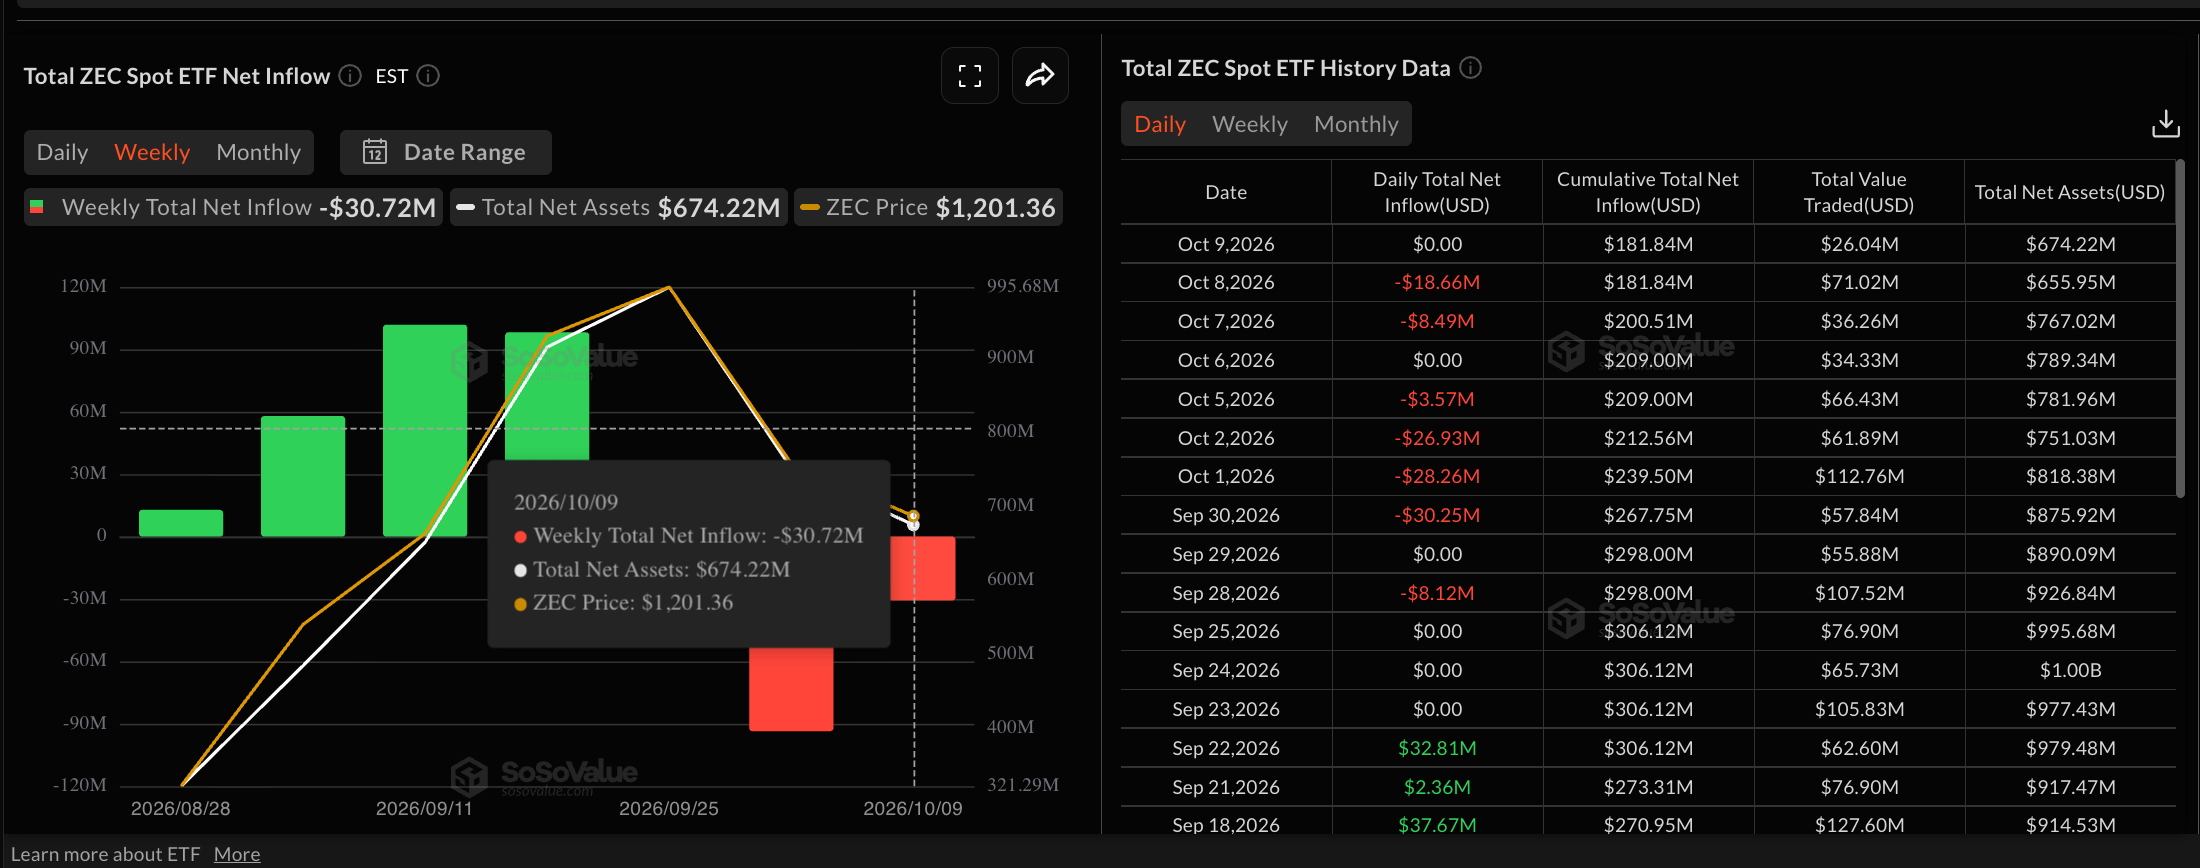
Task: Click the history table scrollbar
Action: [2180, 328]
